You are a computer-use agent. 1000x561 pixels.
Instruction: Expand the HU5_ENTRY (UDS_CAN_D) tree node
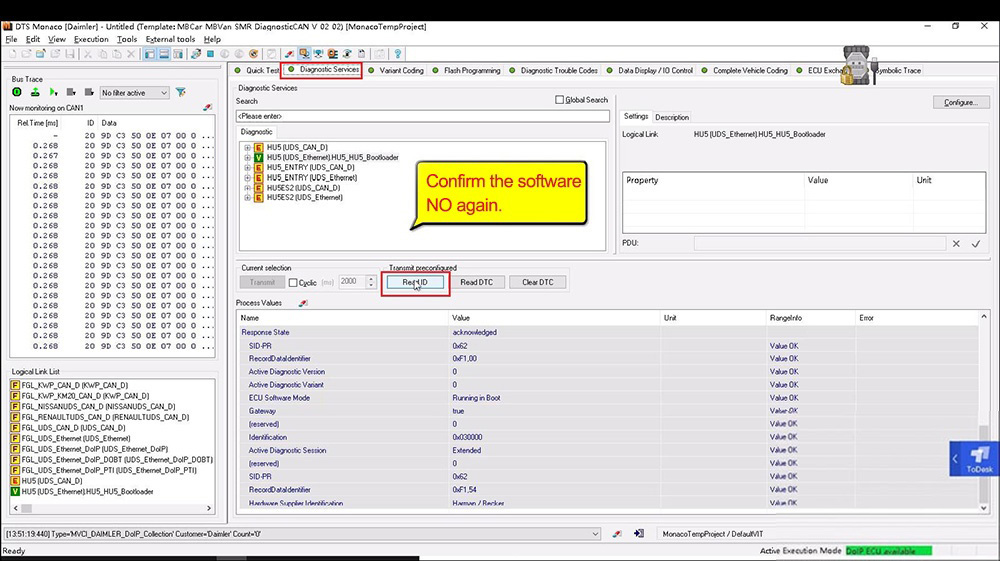pos(247,168)
